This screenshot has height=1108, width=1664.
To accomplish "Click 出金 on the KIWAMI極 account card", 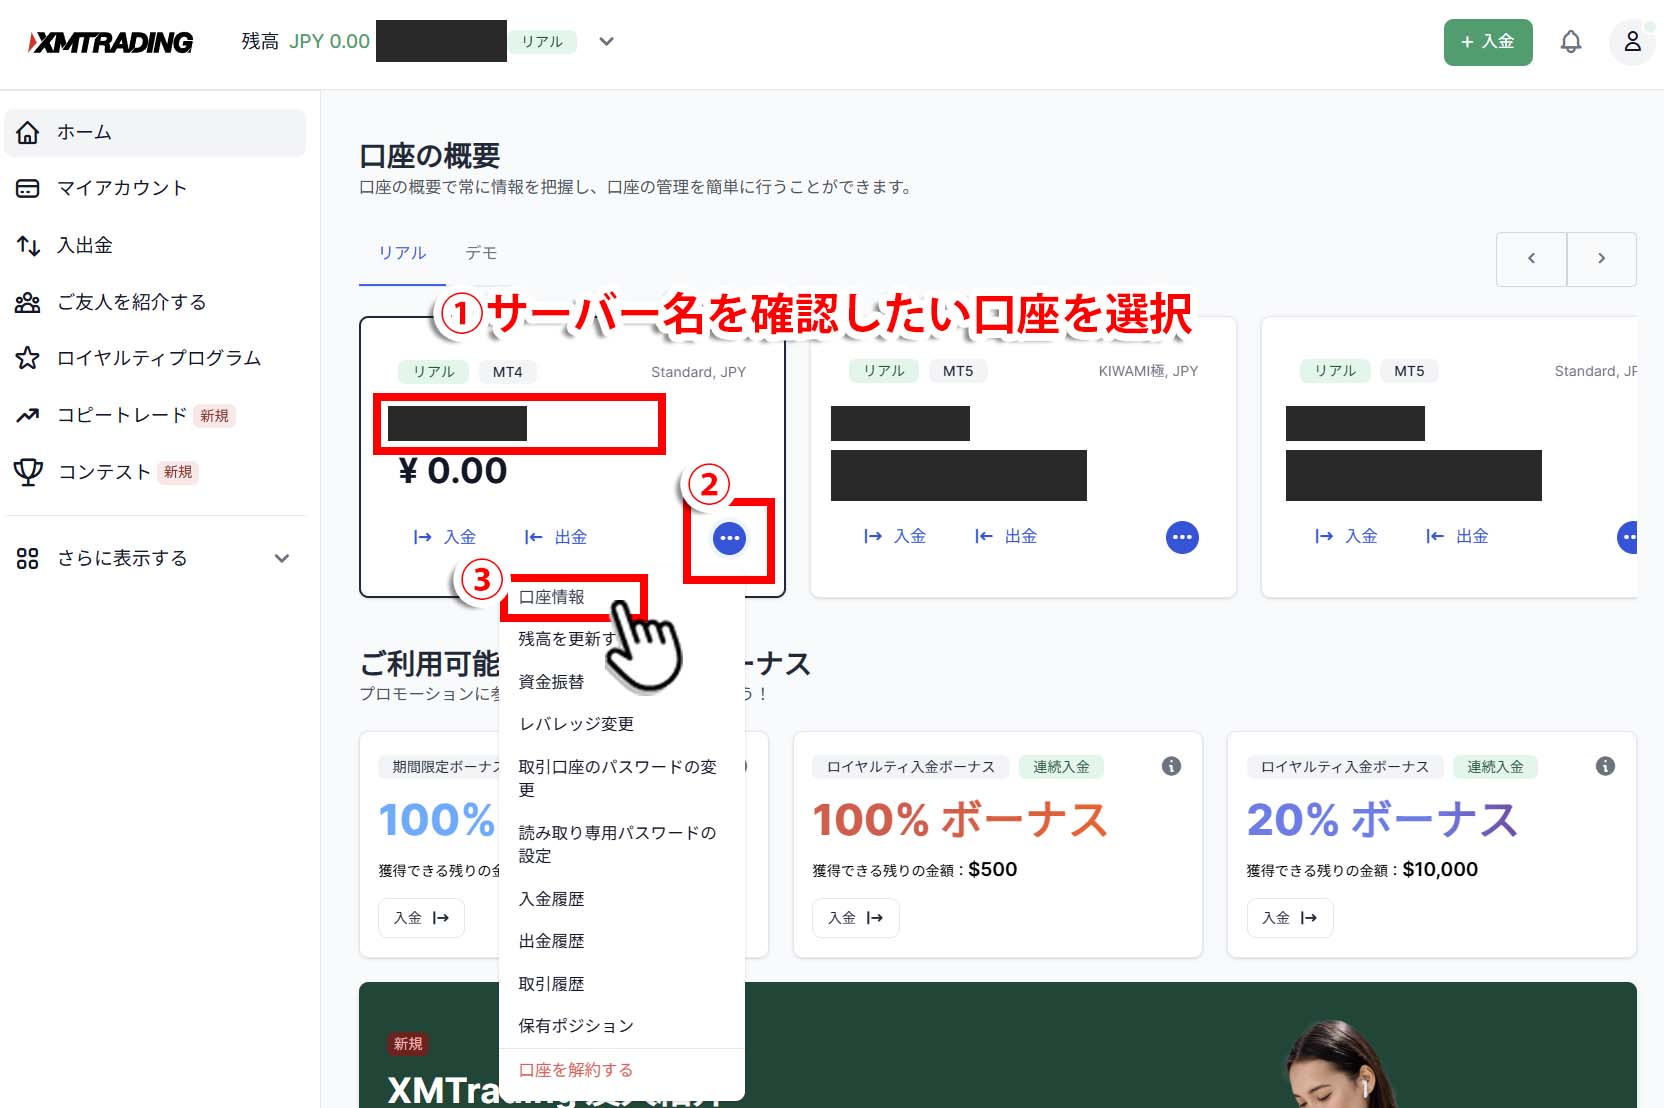I will point(1006,536).
